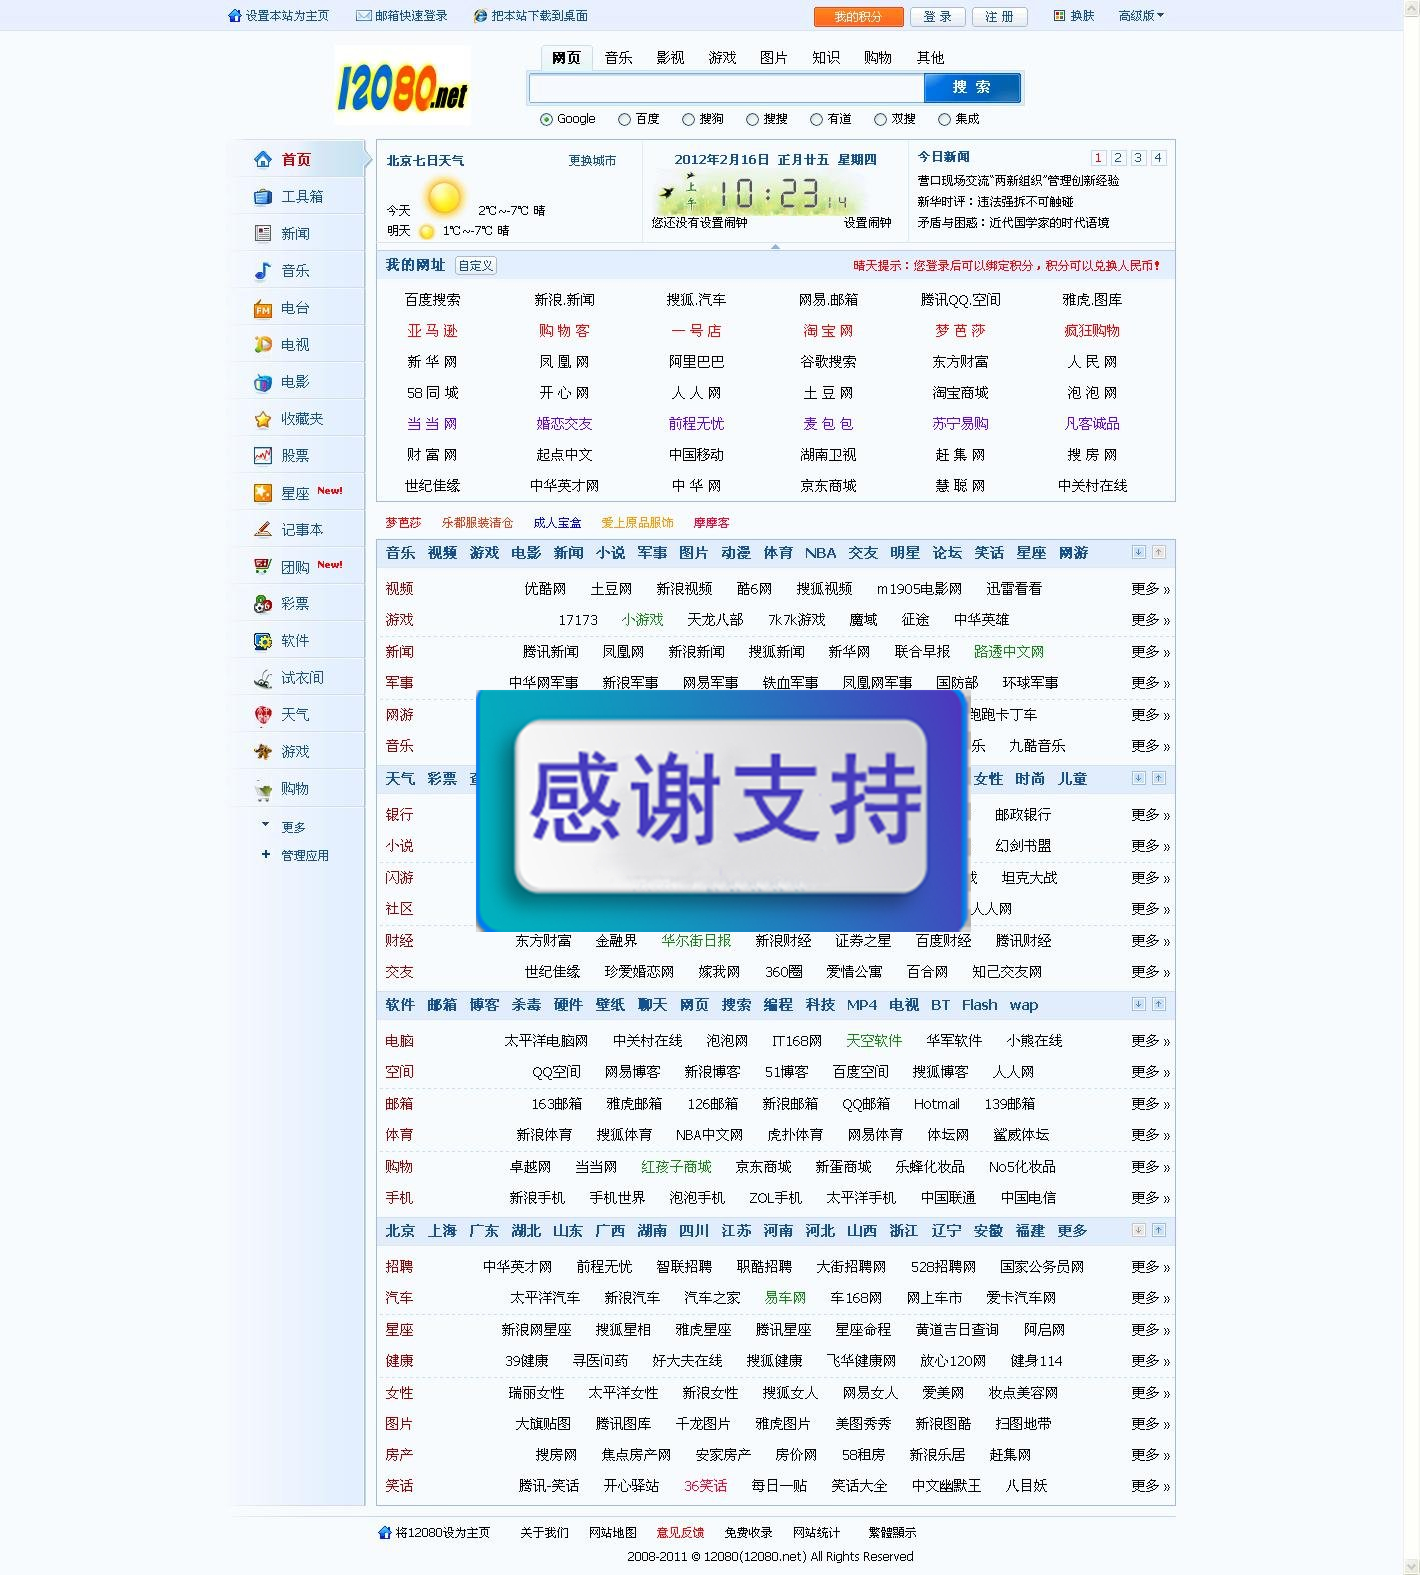Click the 股票 stock chart icon in sidebar

(x=263, y=455)
